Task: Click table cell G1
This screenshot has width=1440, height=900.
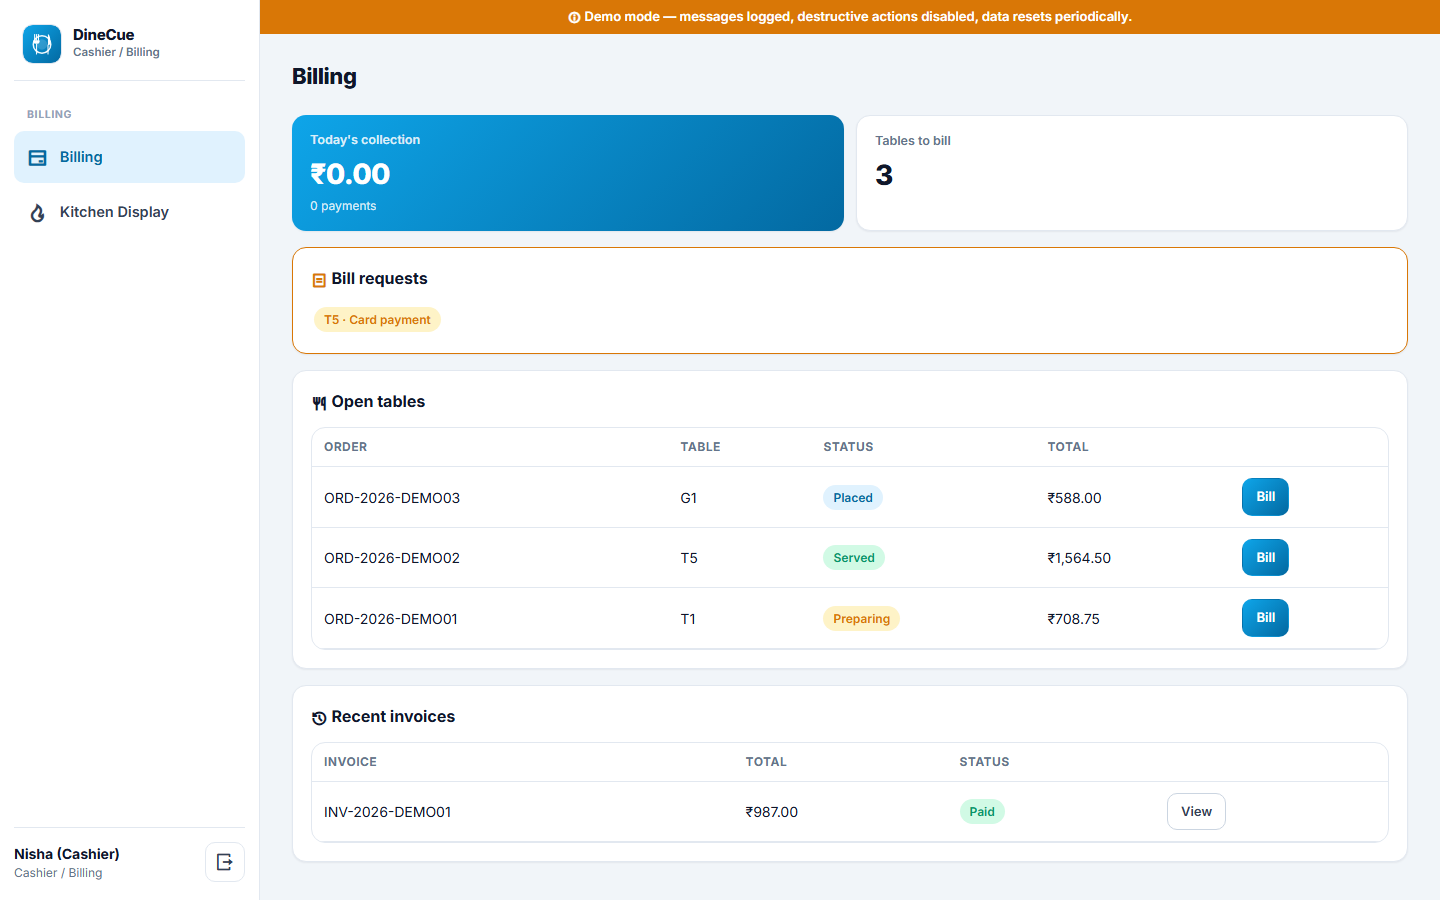Action: tap(689, 498)
